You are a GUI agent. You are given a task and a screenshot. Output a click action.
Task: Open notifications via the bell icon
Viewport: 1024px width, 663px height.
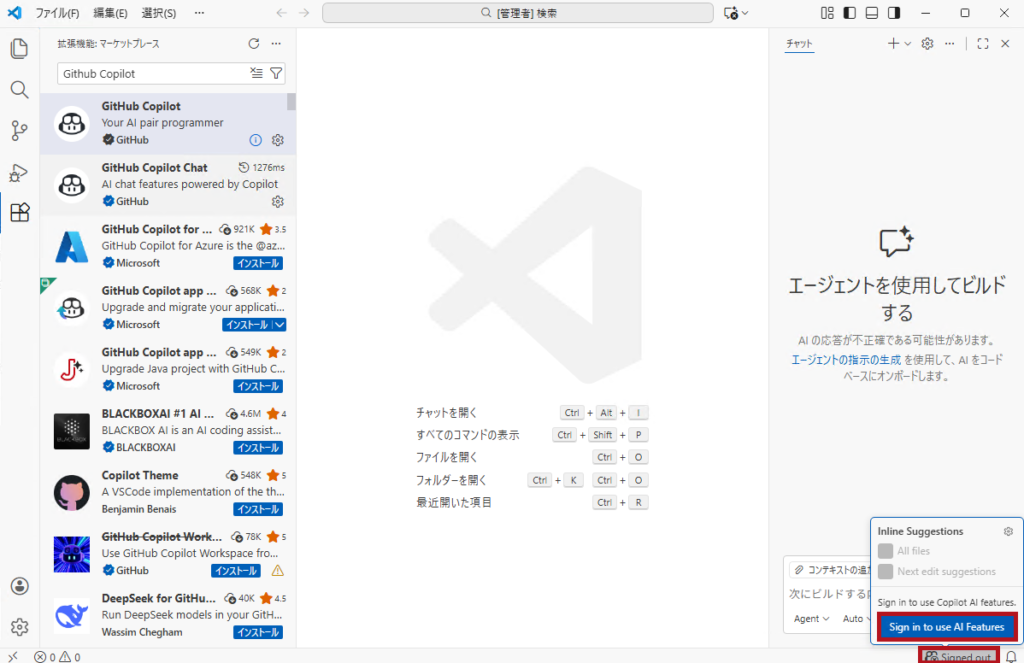[1009, 656]
